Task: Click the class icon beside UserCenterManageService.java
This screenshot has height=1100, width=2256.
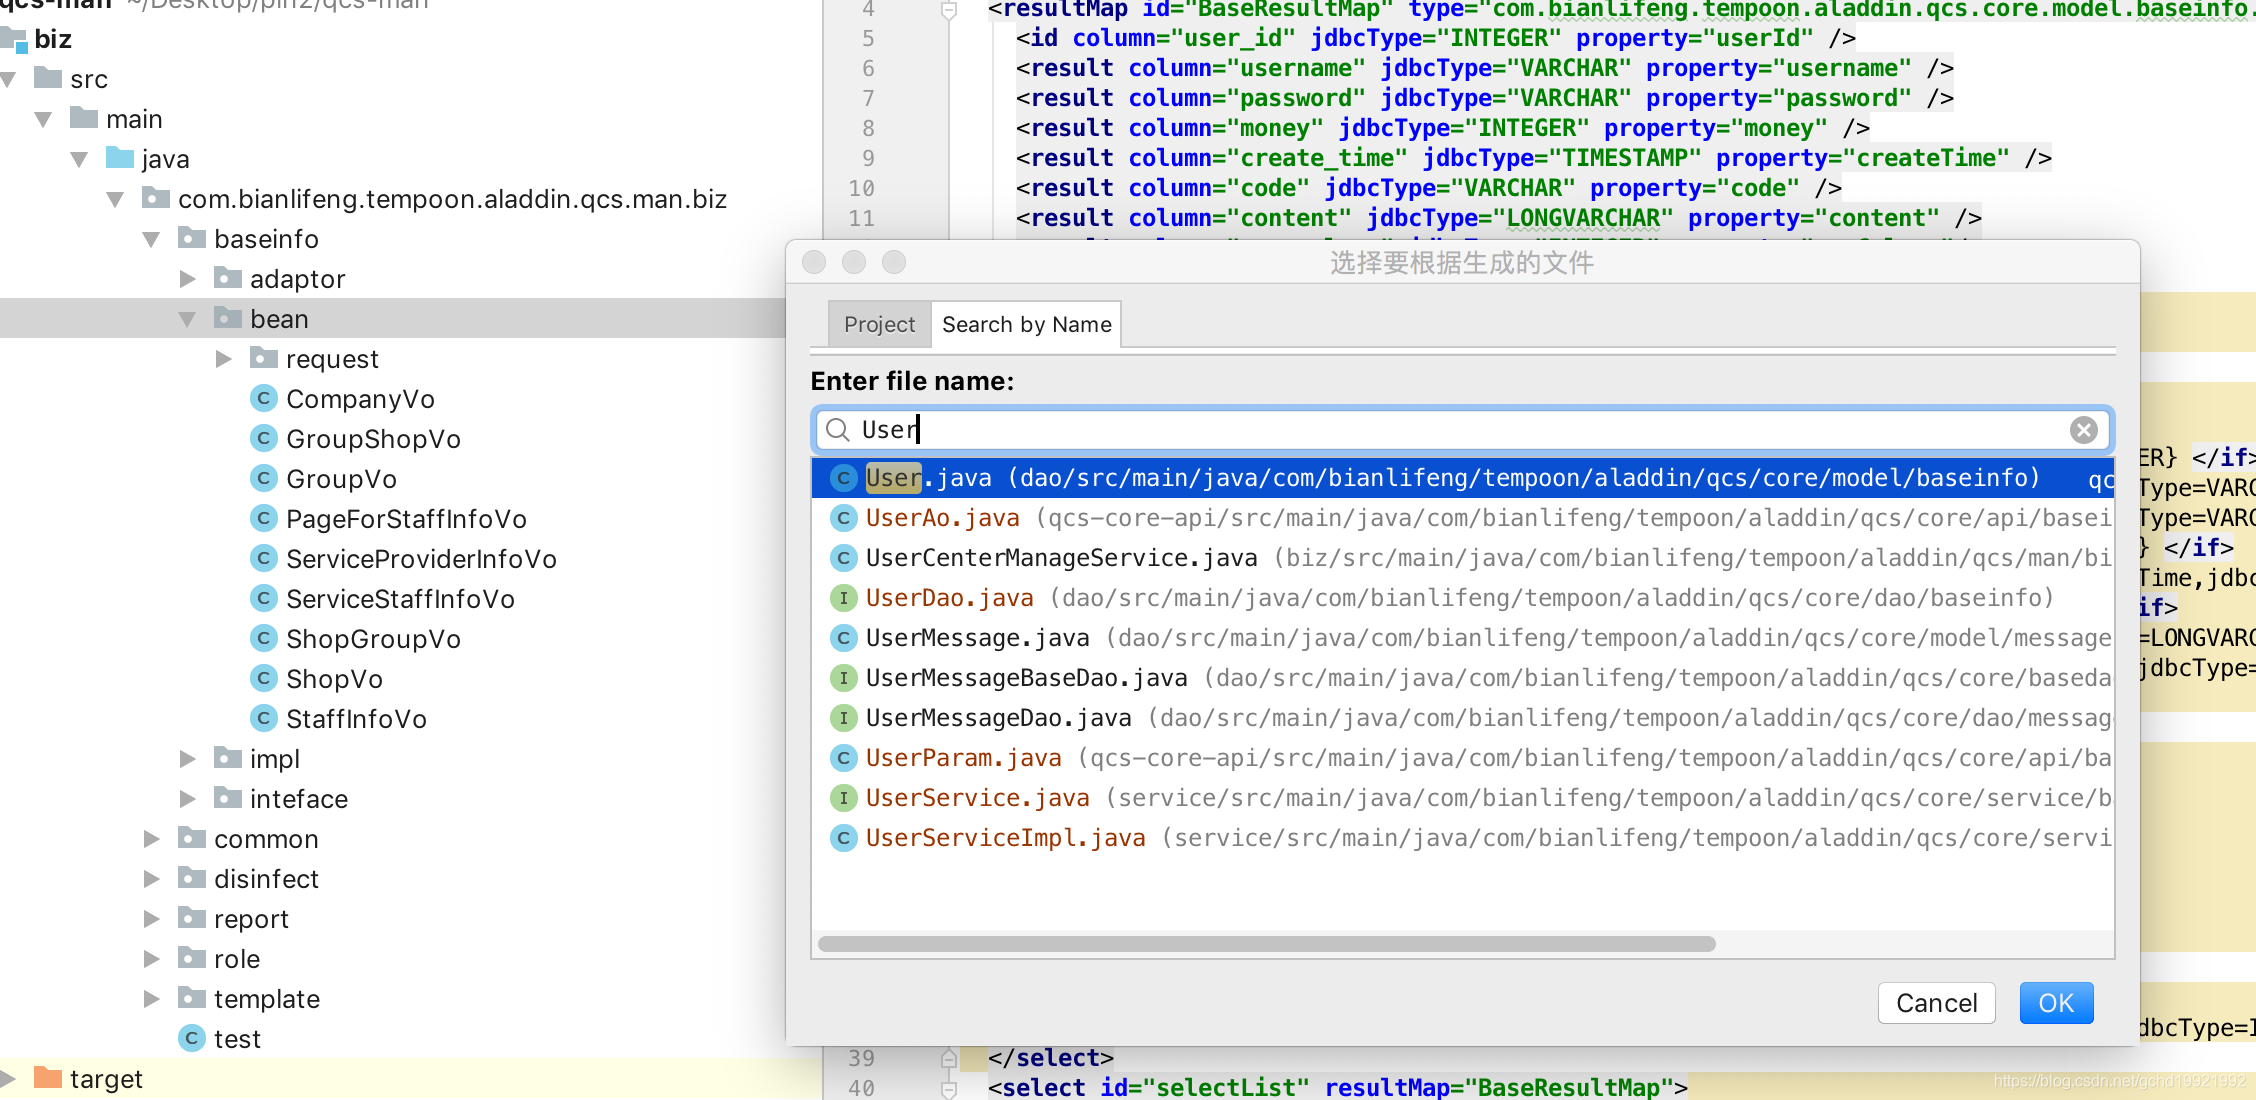Action: tap(843, 558)
